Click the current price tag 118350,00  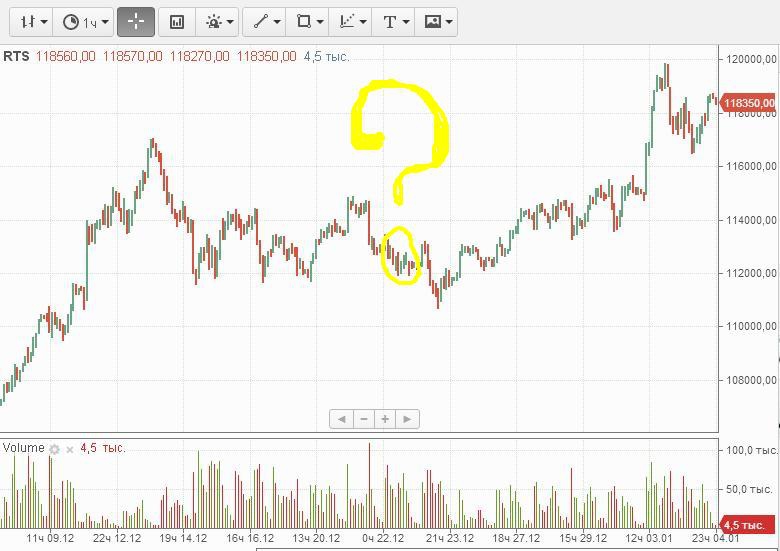pyautogui.click(x=748, y=103)
